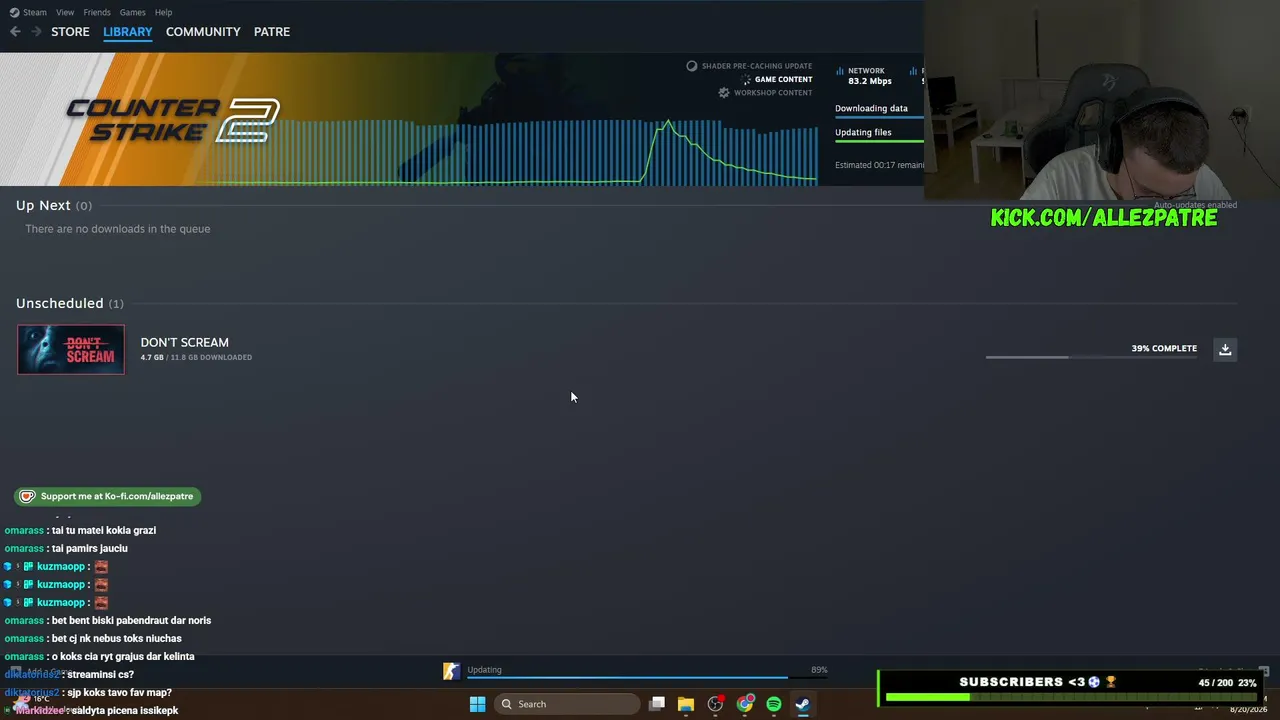Click the Network bar-chart icon

pos(839,71)
